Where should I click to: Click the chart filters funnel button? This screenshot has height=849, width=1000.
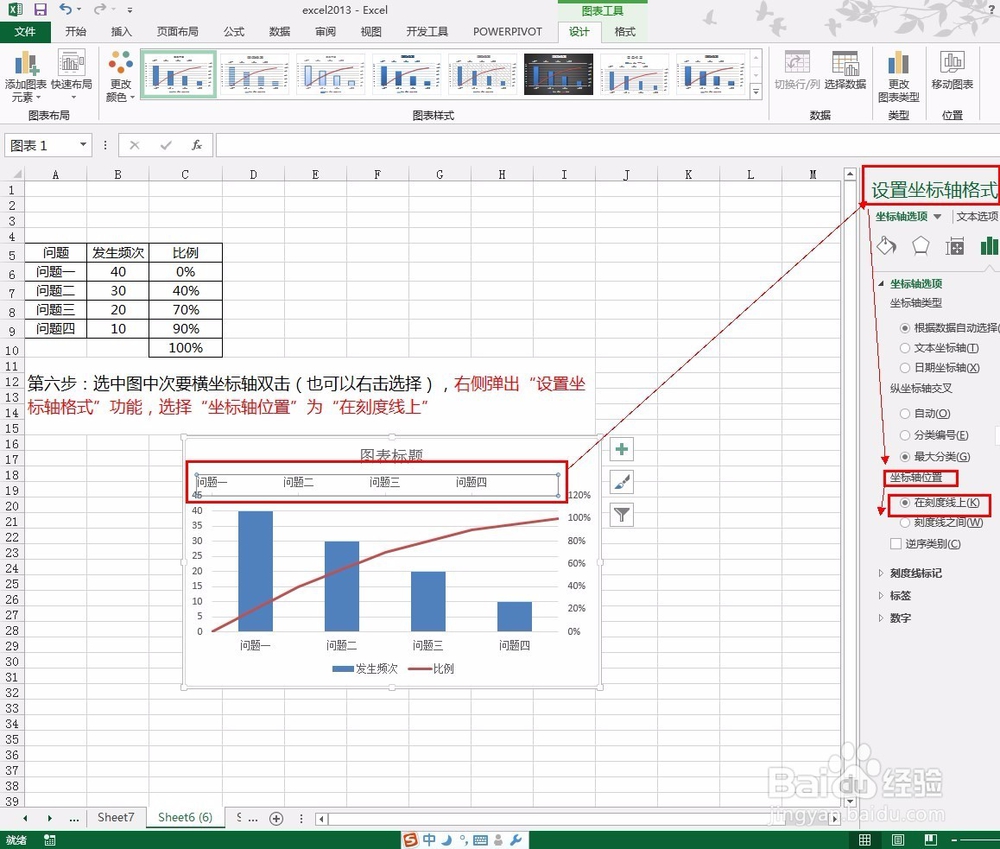click(x=622, y=515)
